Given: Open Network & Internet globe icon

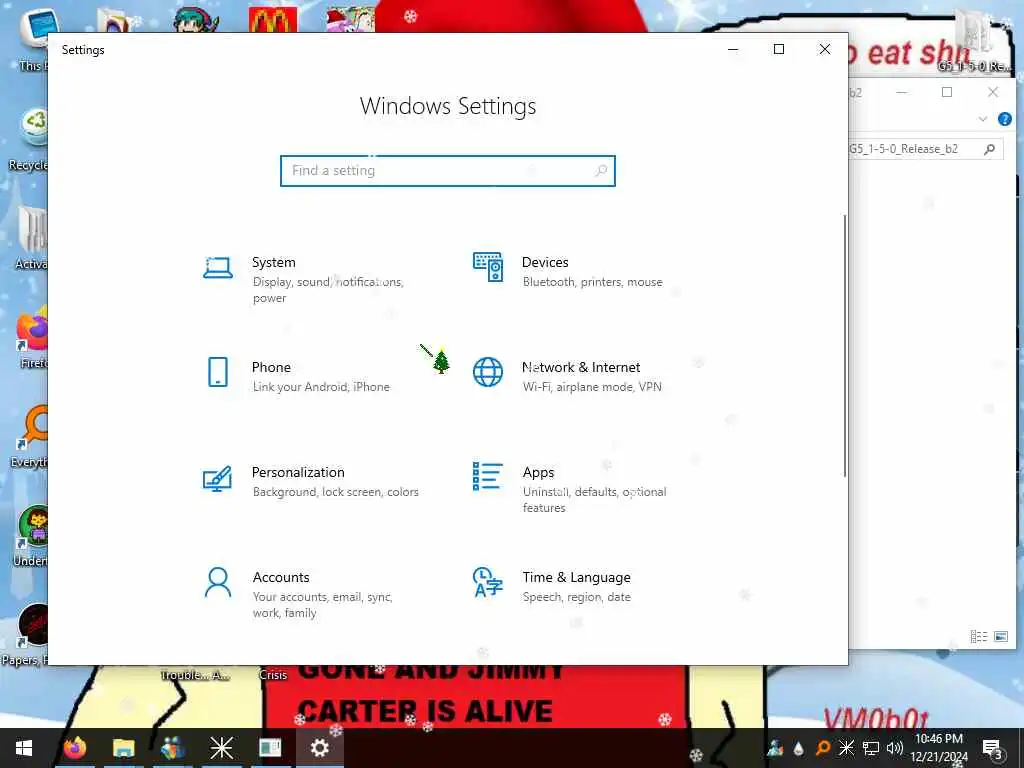Looking at the screenshot, I should tap(488, 372).
